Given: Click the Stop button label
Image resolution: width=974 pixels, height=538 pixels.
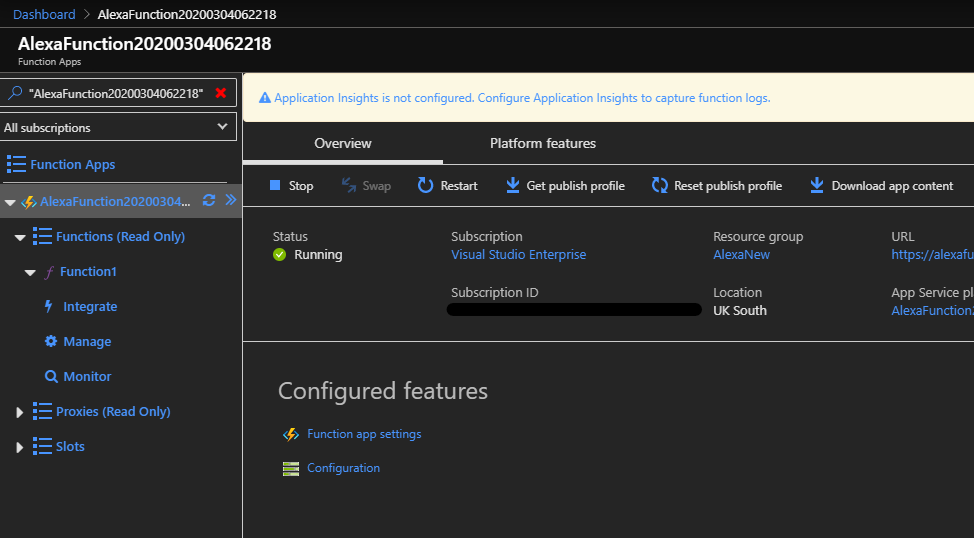Looking at the screenshot, I should pyautogui.click(x=301, y=186).
